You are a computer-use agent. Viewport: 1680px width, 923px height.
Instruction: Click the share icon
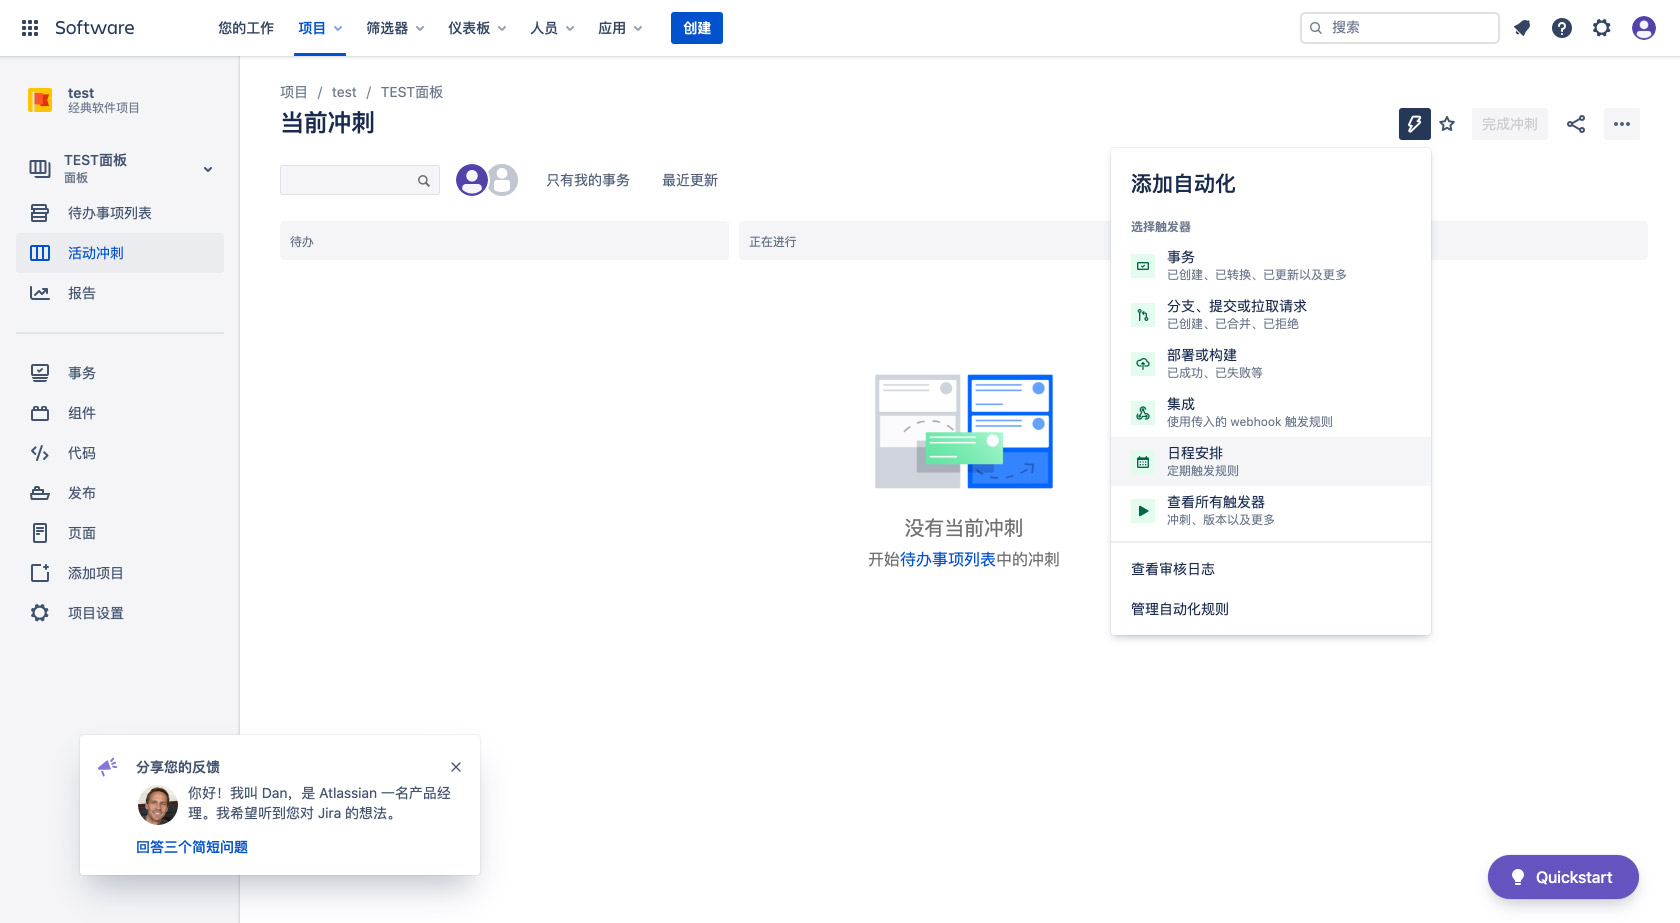point(1576,124)
